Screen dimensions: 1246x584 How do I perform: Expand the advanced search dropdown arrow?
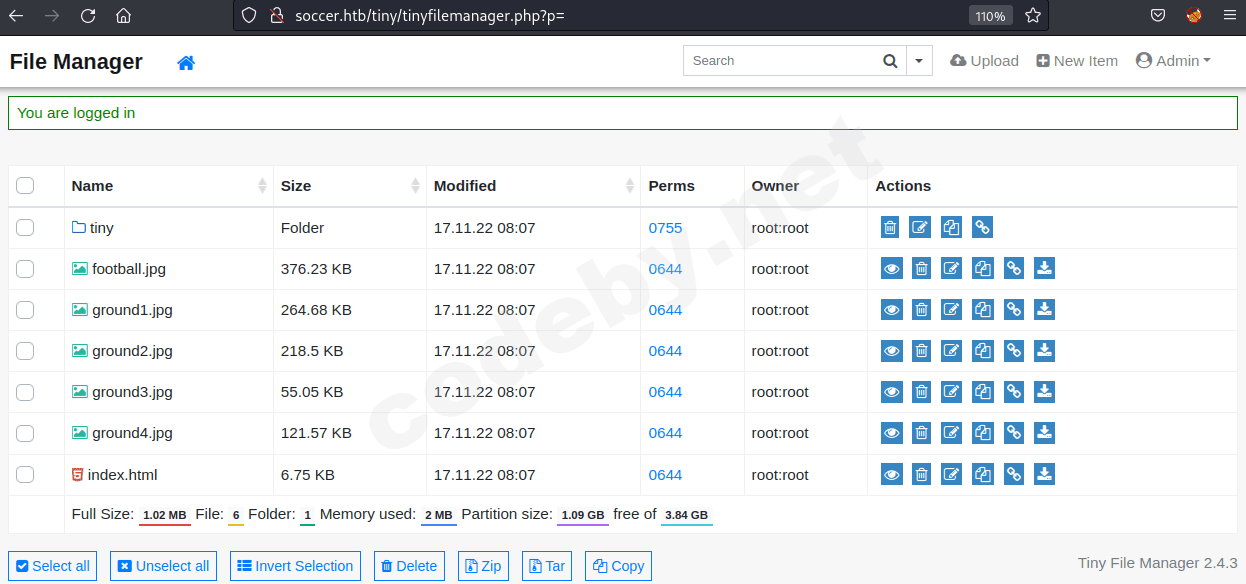(919, 61)
